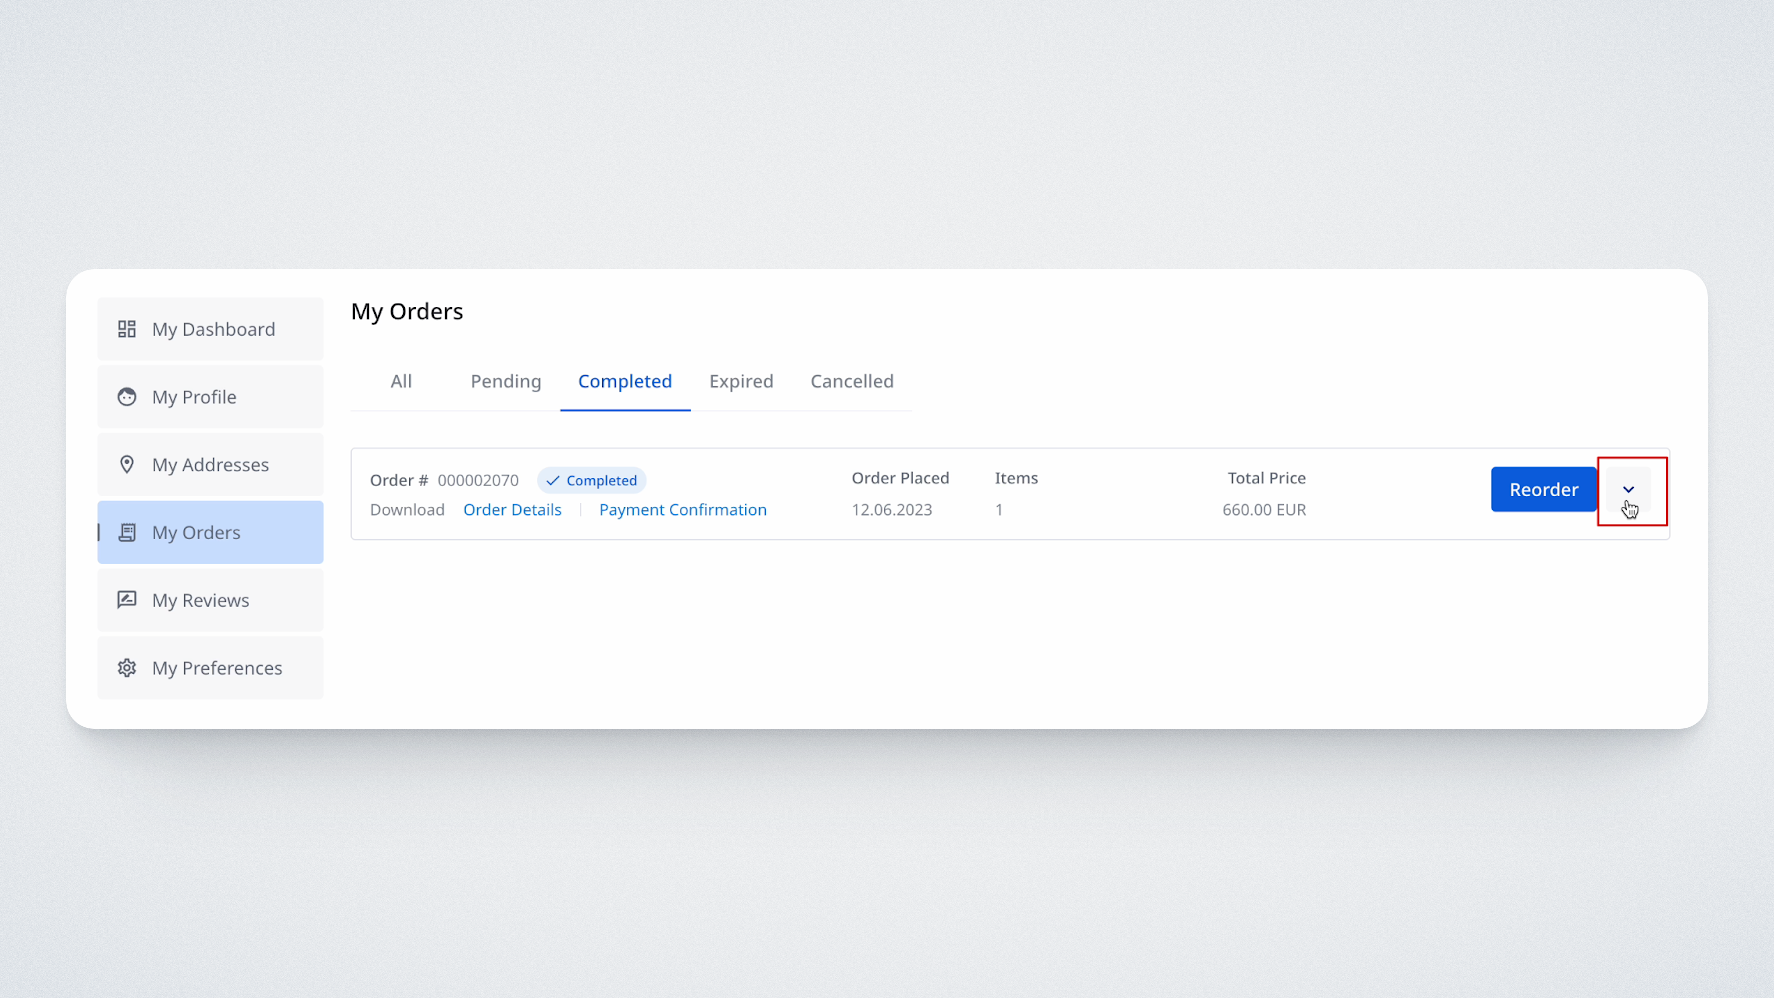Click the My Addresses location pin icon
This screenshot has height=998, width=1774.
127,464
